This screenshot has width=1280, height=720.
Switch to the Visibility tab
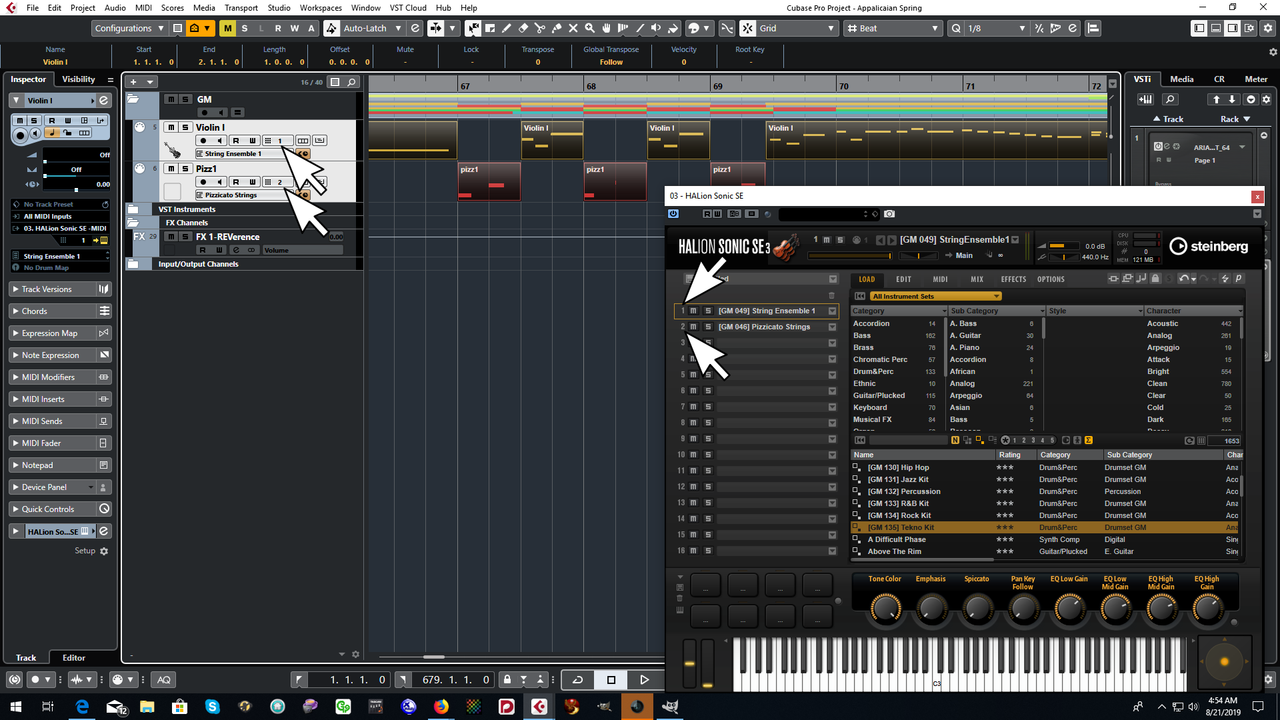click(x=79, y=79)
